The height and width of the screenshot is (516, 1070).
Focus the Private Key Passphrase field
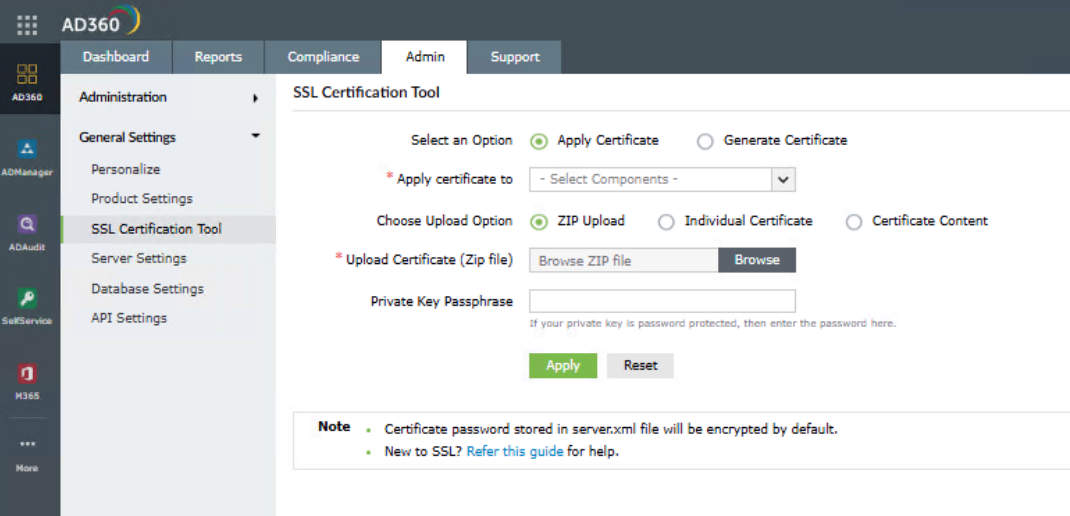(x=662, y=301)
